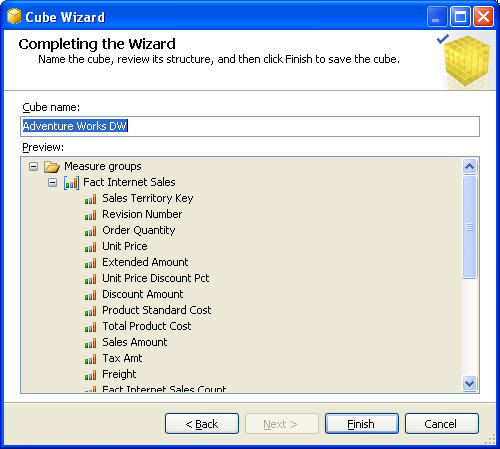Click the preview vertical scrollbar thumb
500x449 pixels.
coord(470,227)
